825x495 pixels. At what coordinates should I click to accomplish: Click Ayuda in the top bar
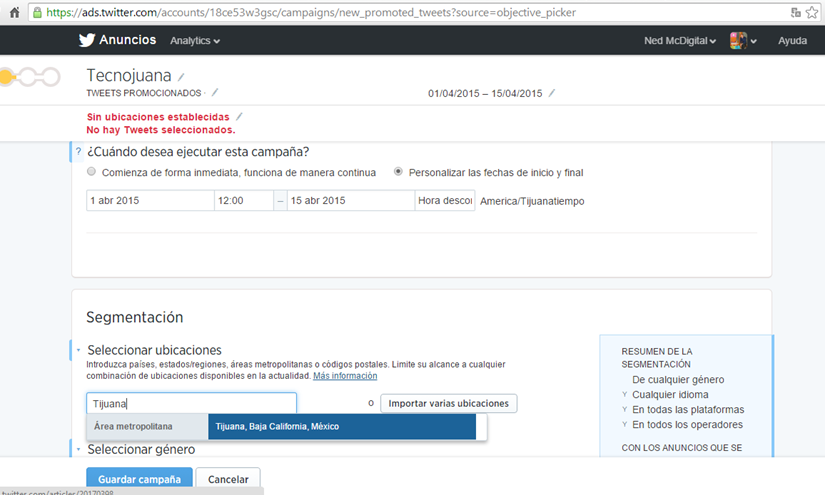792,41
